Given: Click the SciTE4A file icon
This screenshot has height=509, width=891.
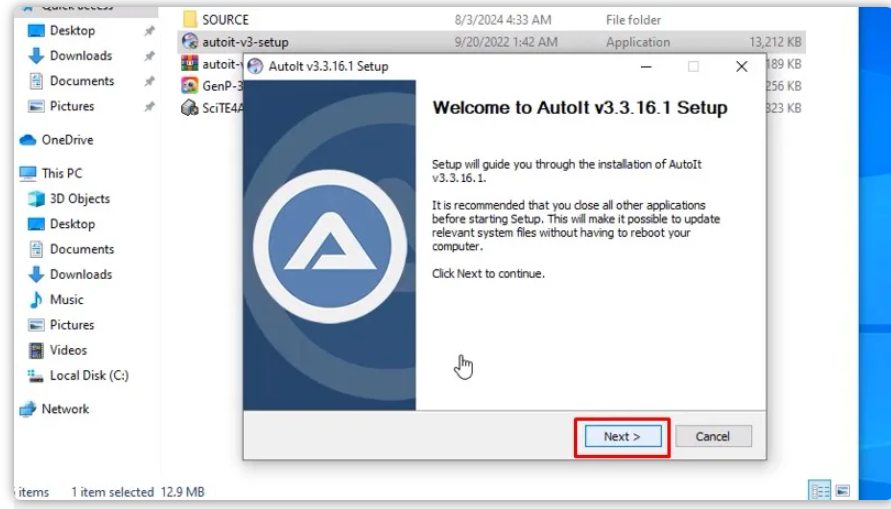Looking at the screenshot, I should 189,108.
